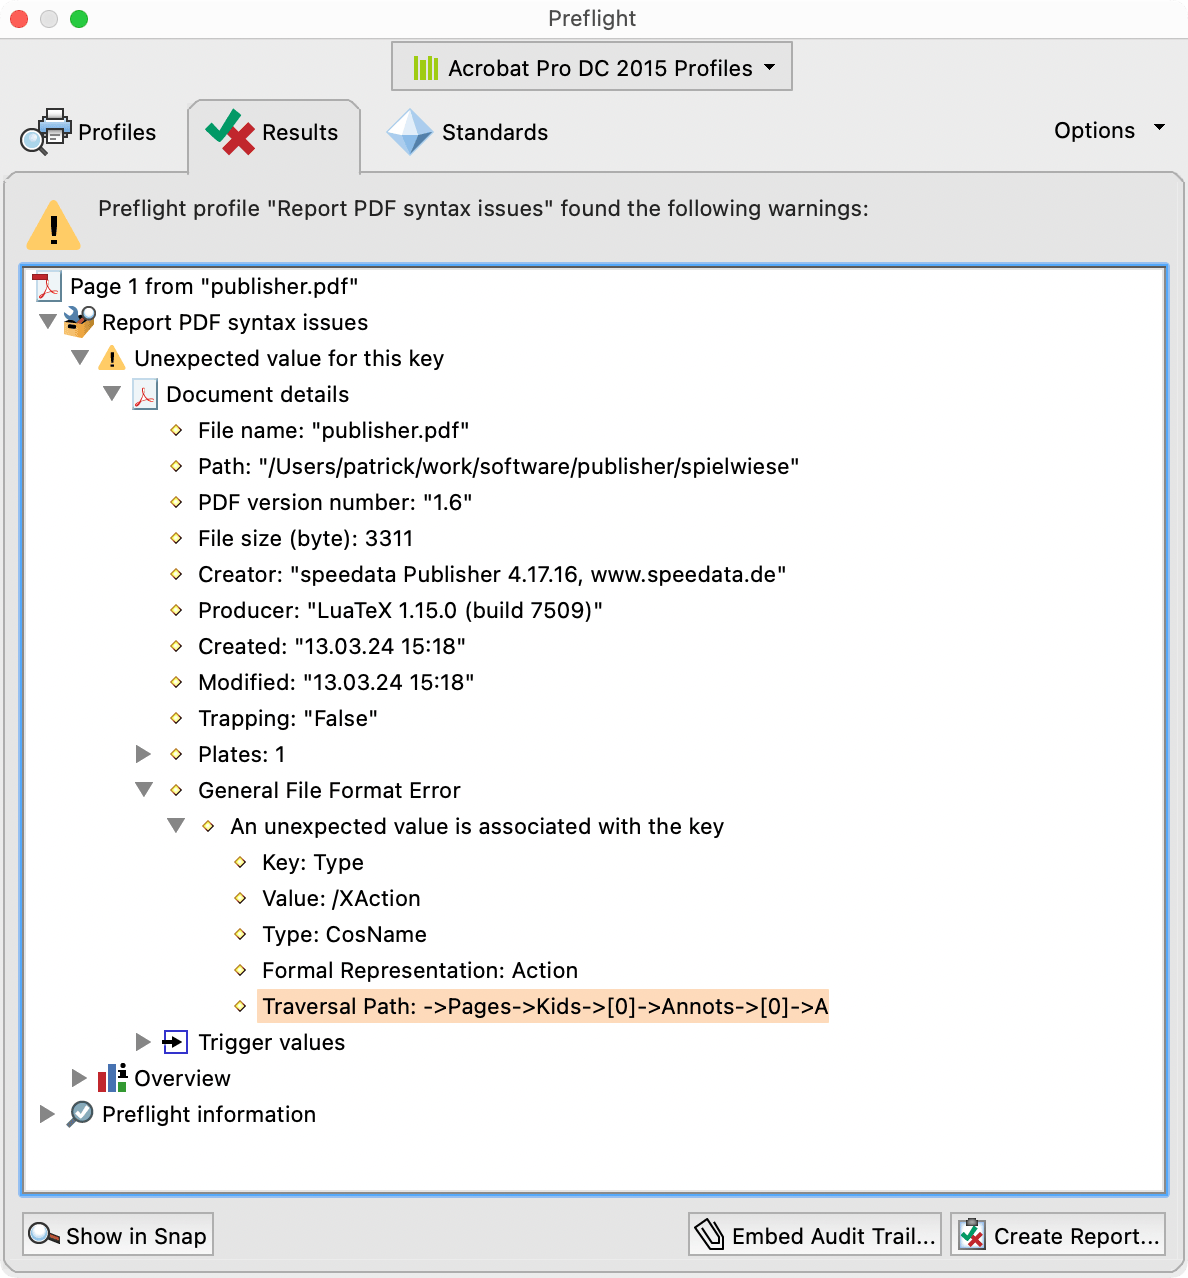Expand the Overview node
The image size is (1188, 1278).
coord(79,1078)
